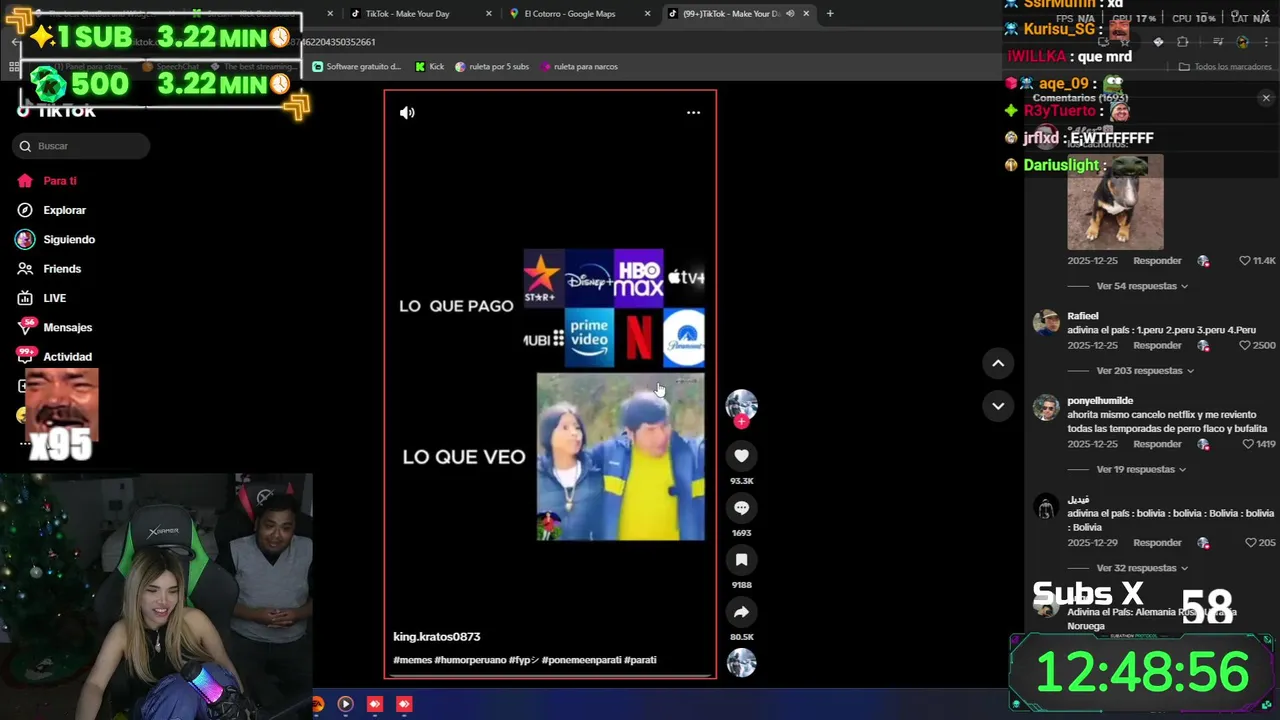
Task: Go to the previous video with up arrow
Action: [998, 363]
